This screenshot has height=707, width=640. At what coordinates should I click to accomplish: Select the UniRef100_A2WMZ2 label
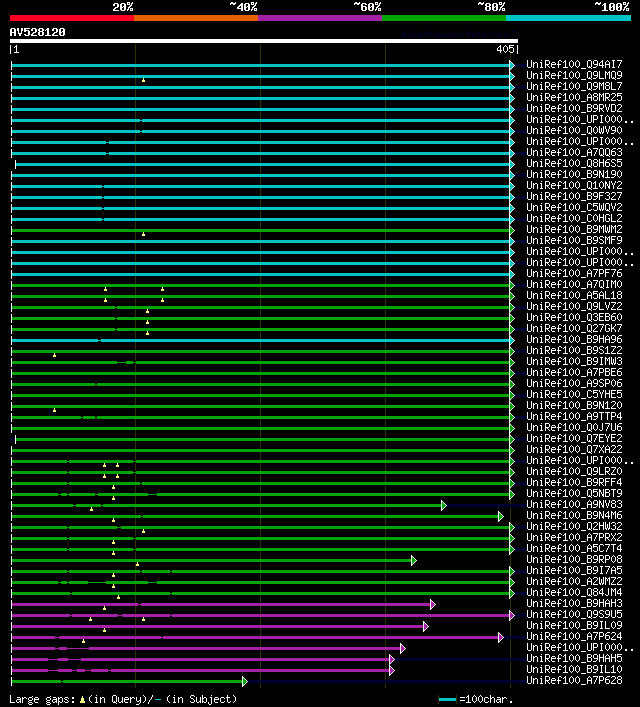(574, 581)
